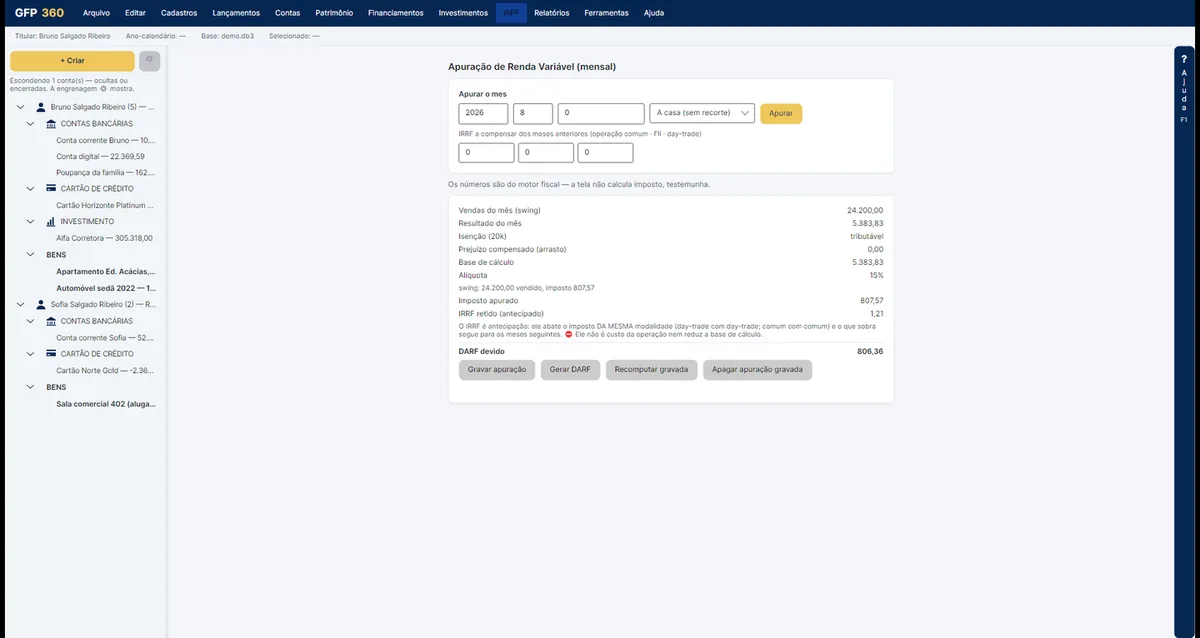Focus the month field showing 8
The image size is (1200, 638).
pyautogui.click(x=533, y=114)
